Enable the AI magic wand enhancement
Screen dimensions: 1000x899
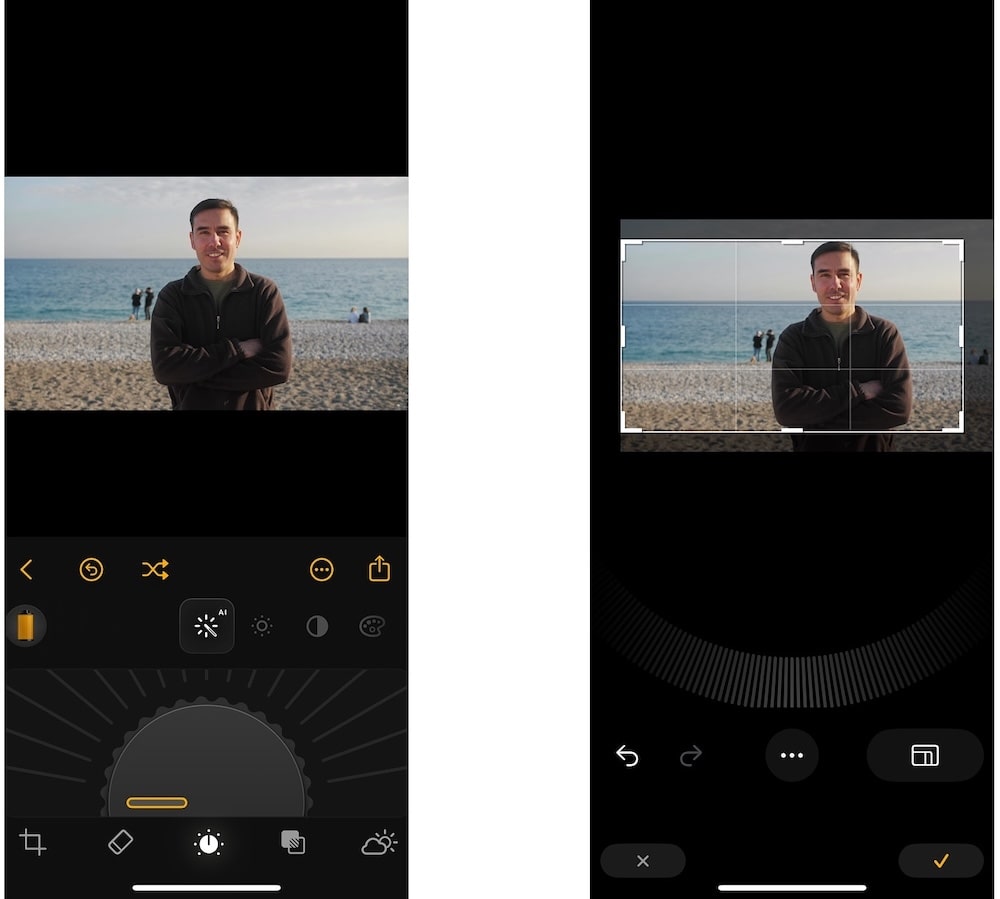[x=207, y=626]
